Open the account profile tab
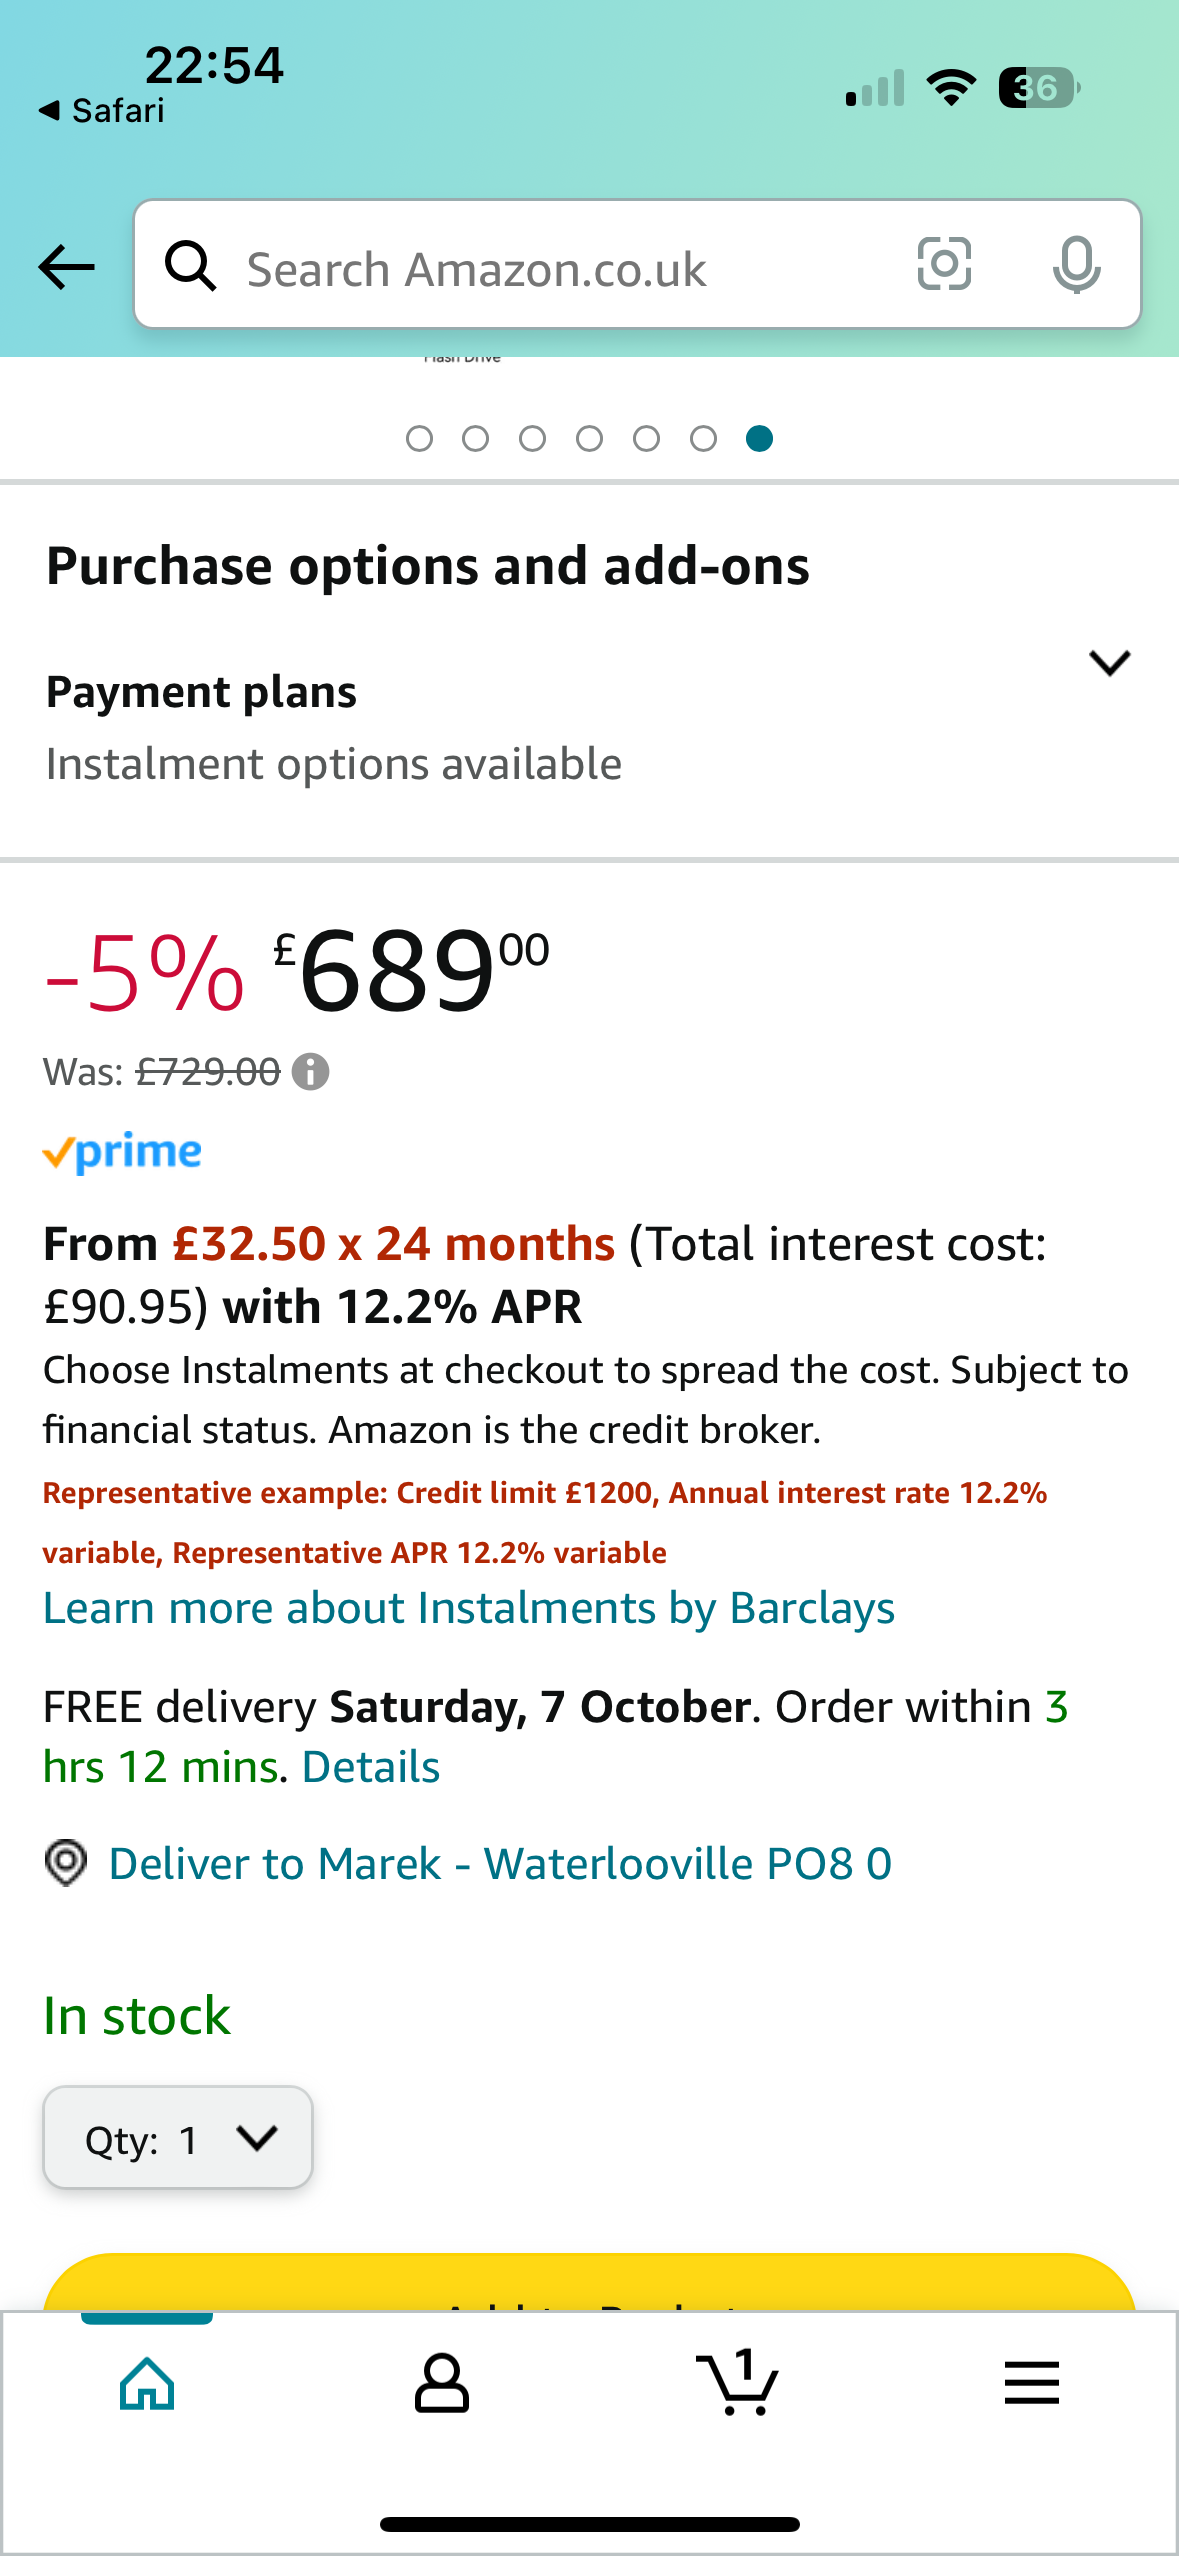 pos(441,2384)
